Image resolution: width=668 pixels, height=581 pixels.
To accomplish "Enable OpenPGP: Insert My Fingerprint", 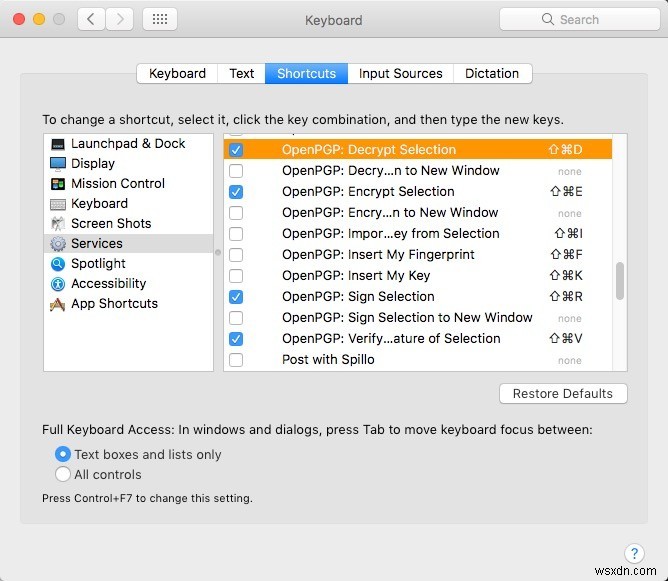I will (236, 255).
